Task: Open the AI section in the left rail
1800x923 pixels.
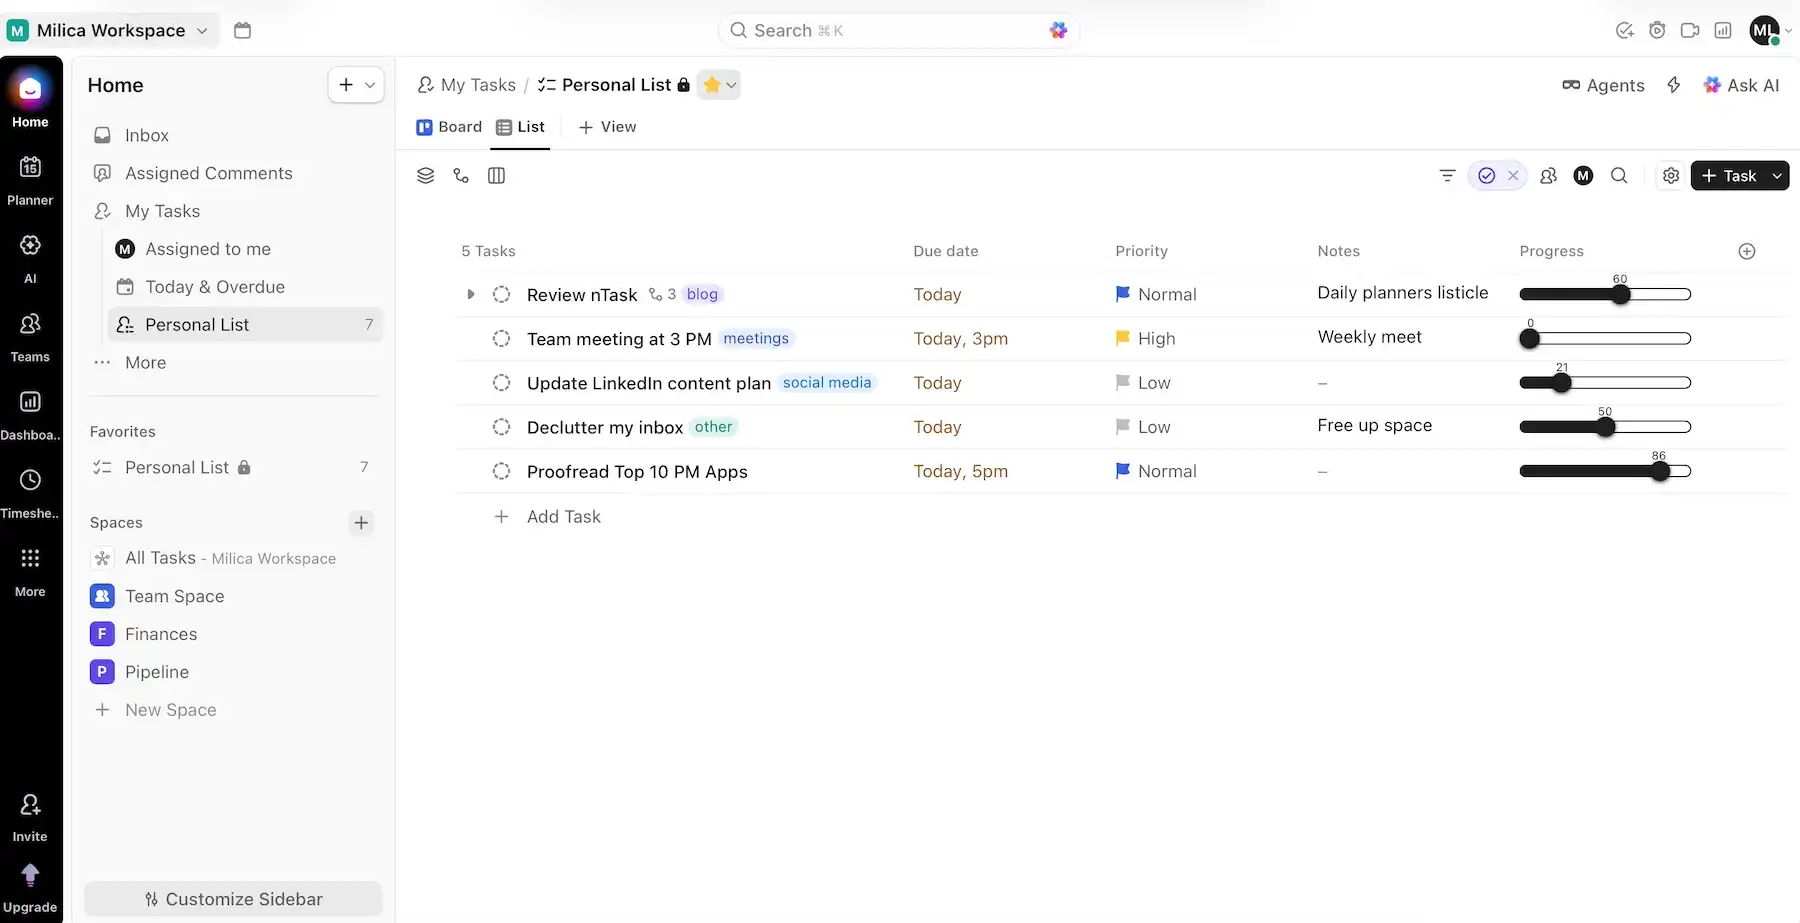Action: pyautogui.click(x=30, y=257)
